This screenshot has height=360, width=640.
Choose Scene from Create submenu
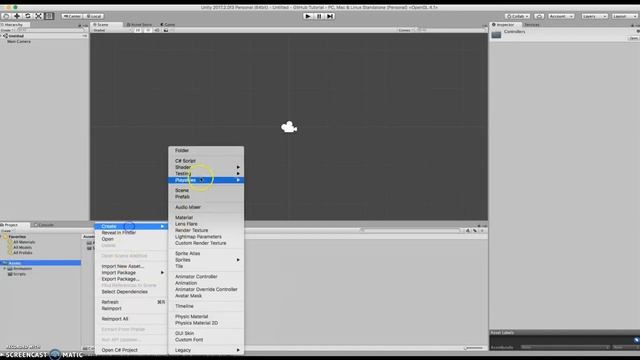206,190
